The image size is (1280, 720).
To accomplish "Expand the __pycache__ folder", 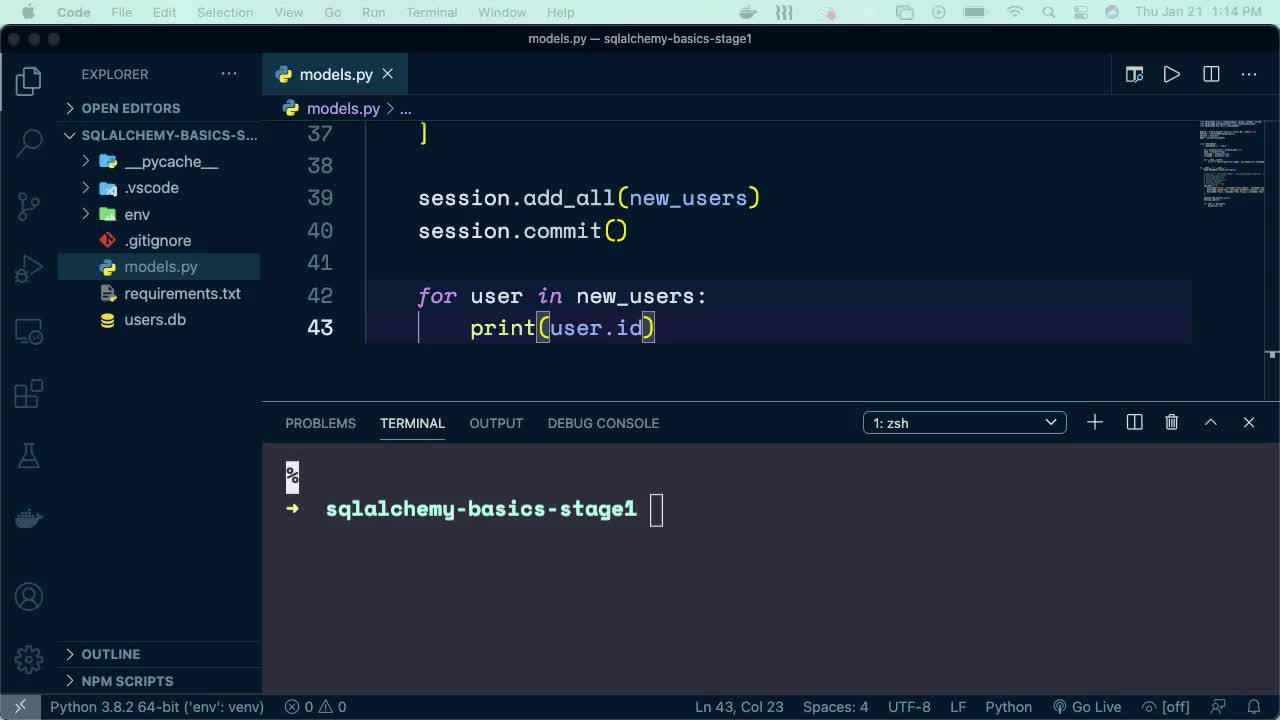I will pyautogui.click(x=160, y=161).
